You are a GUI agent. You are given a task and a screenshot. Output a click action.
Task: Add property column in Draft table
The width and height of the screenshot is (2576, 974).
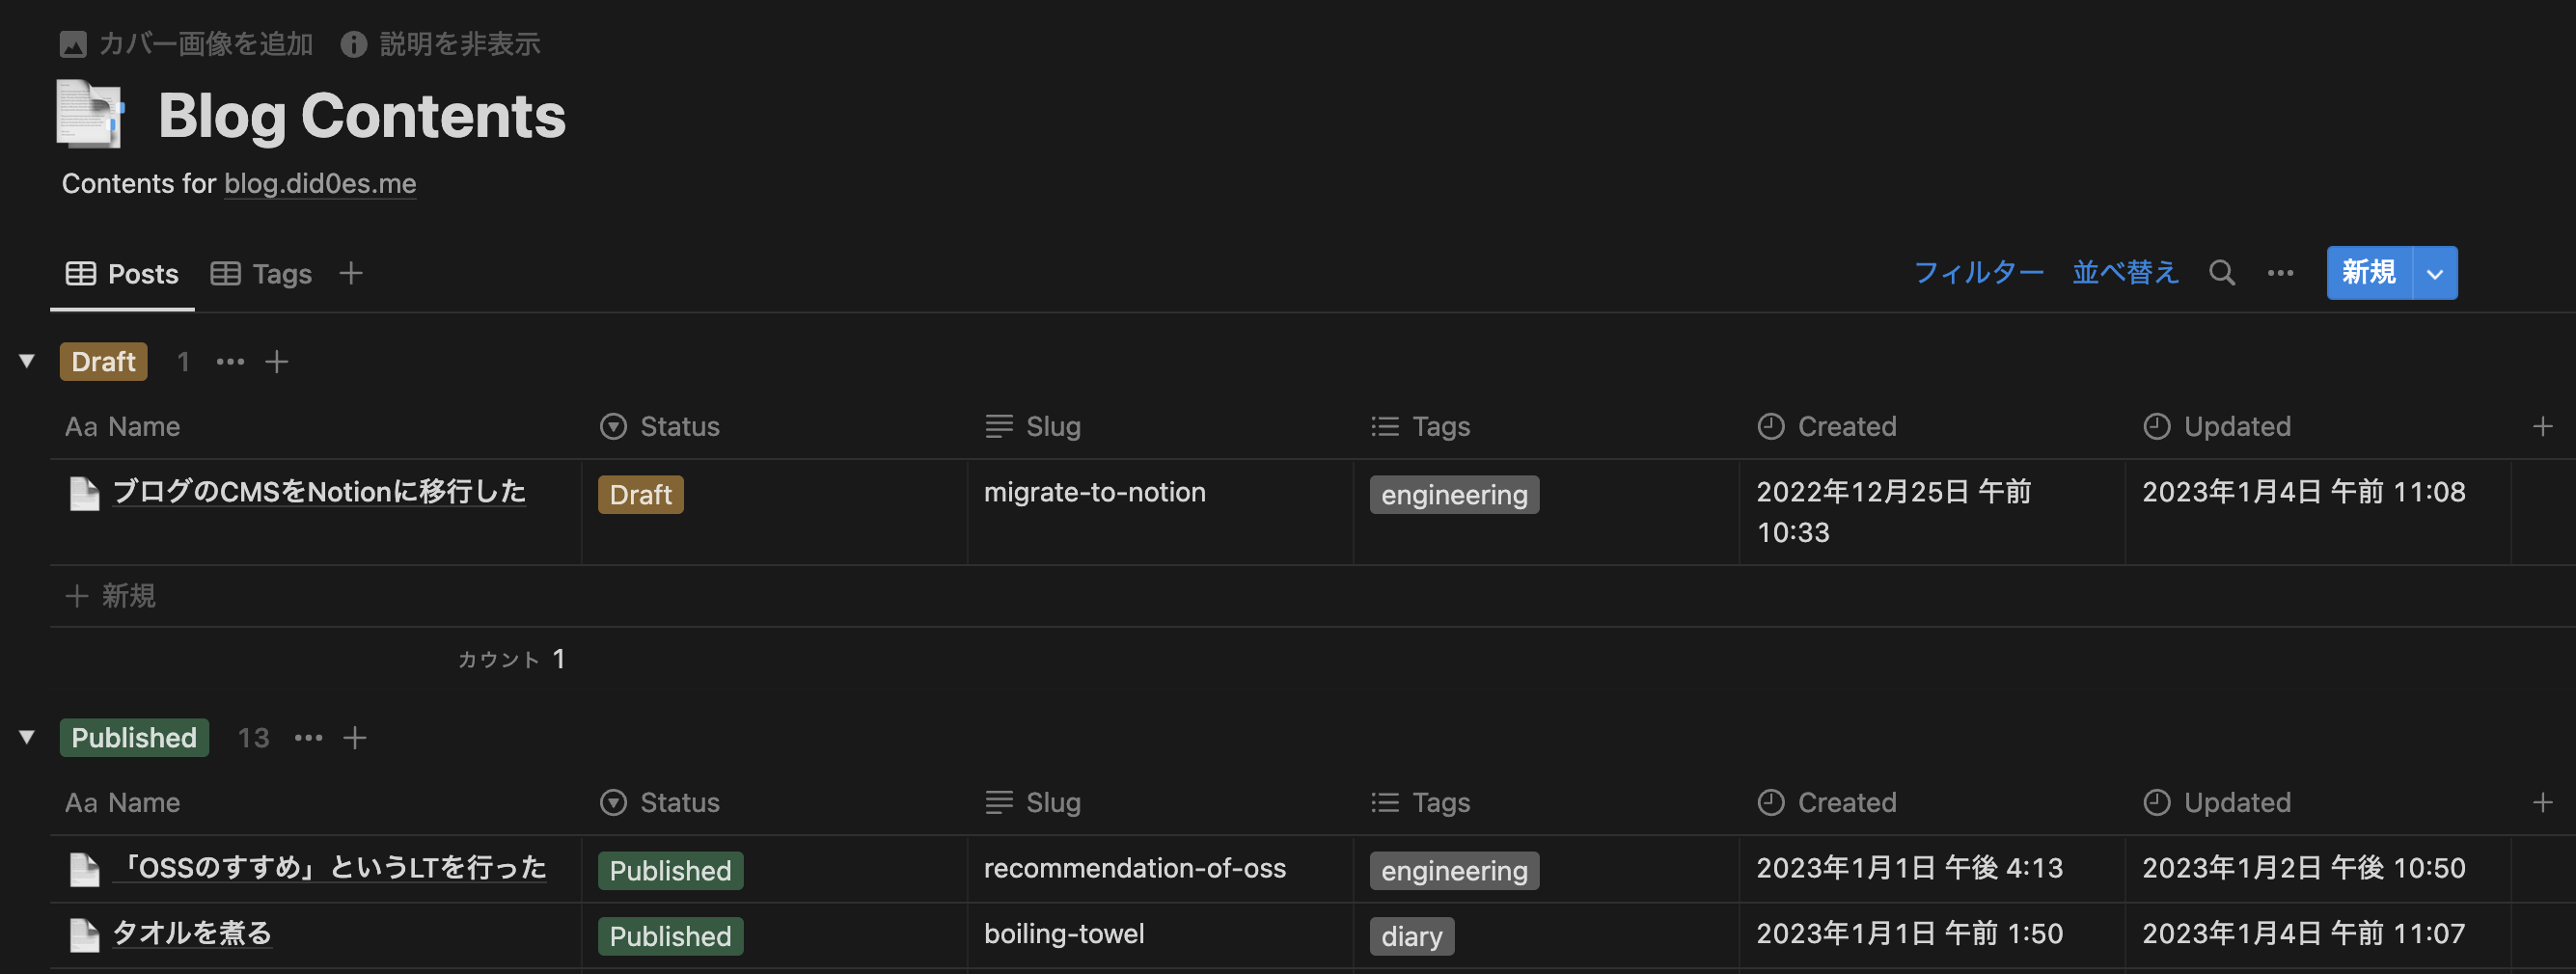2542,427
